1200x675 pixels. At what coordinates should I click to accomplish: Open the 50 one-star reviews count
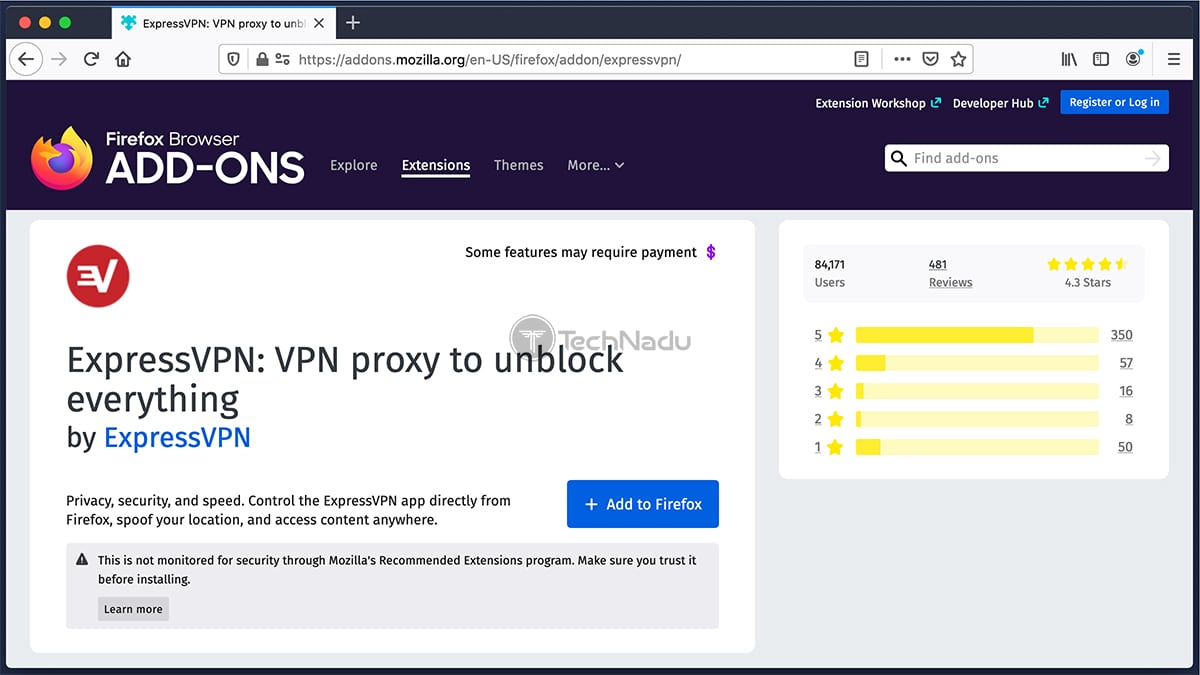tap(1125, 447)
